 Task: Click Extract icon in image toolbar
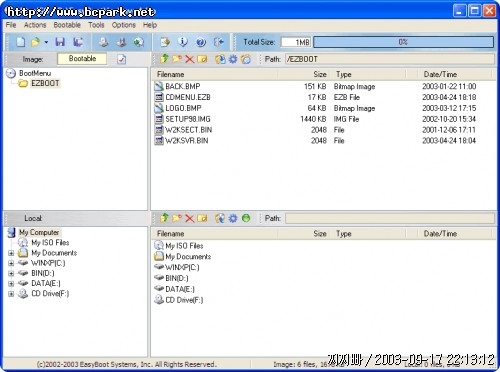(x=220, y=59)
